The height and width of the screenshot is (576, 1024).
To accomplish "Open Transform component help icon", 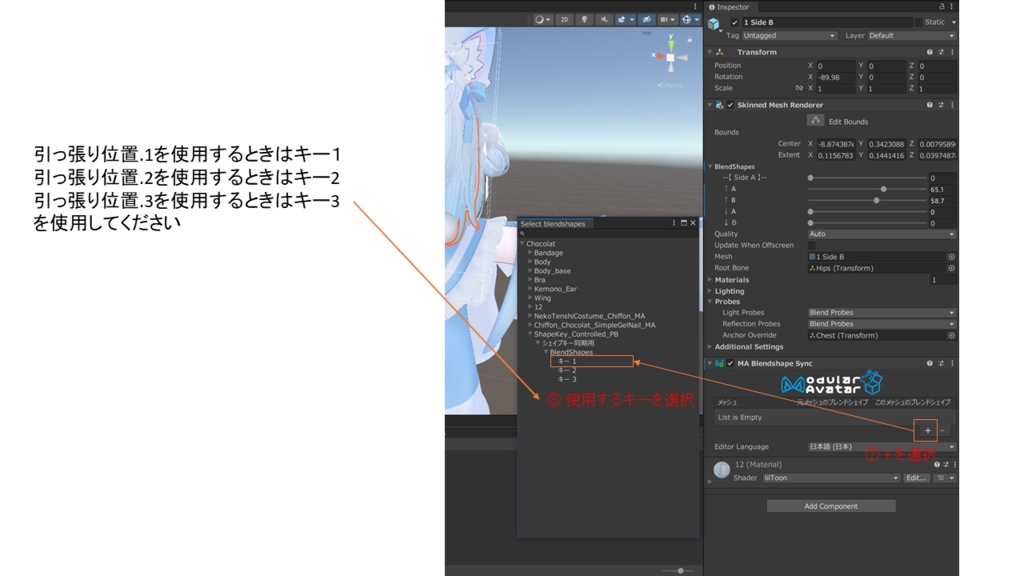I will coord(929,52).
